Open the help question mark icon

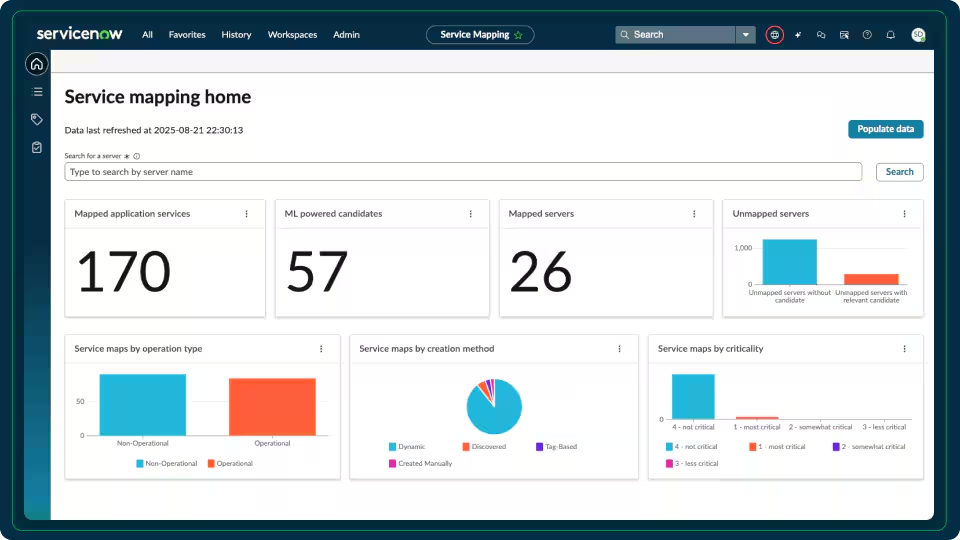point(867,35)
